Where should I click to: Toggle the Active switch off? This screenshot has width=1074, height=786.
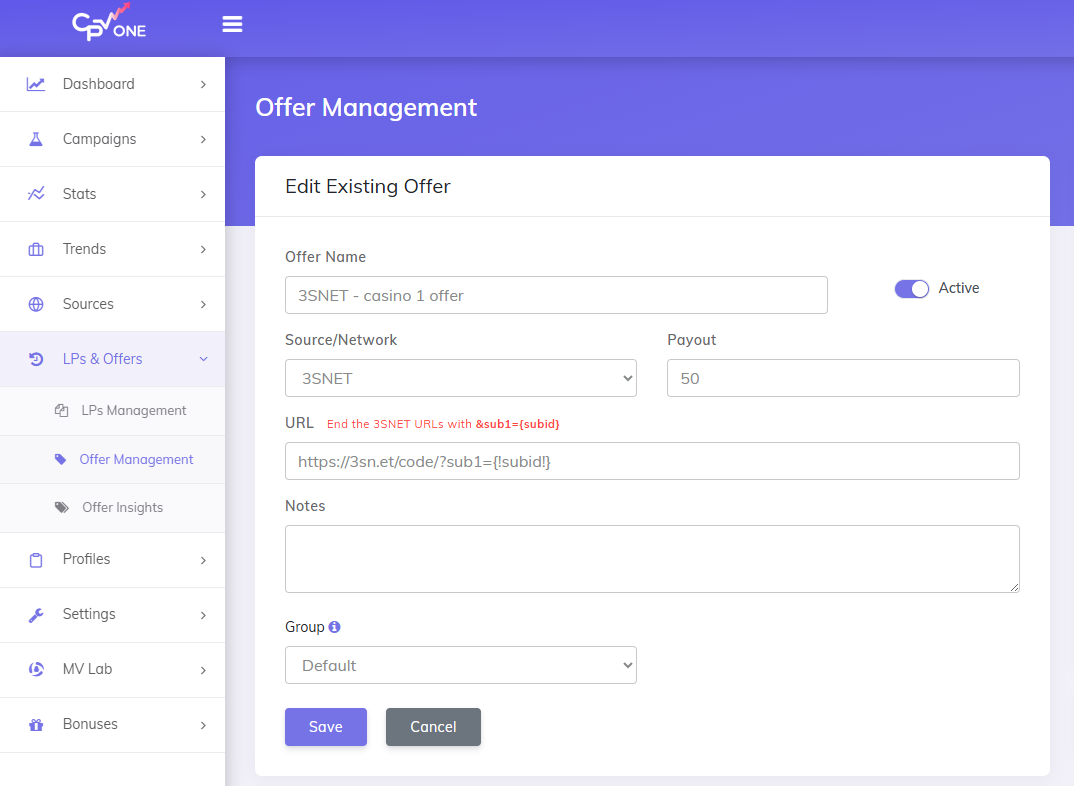pos(911,288)
